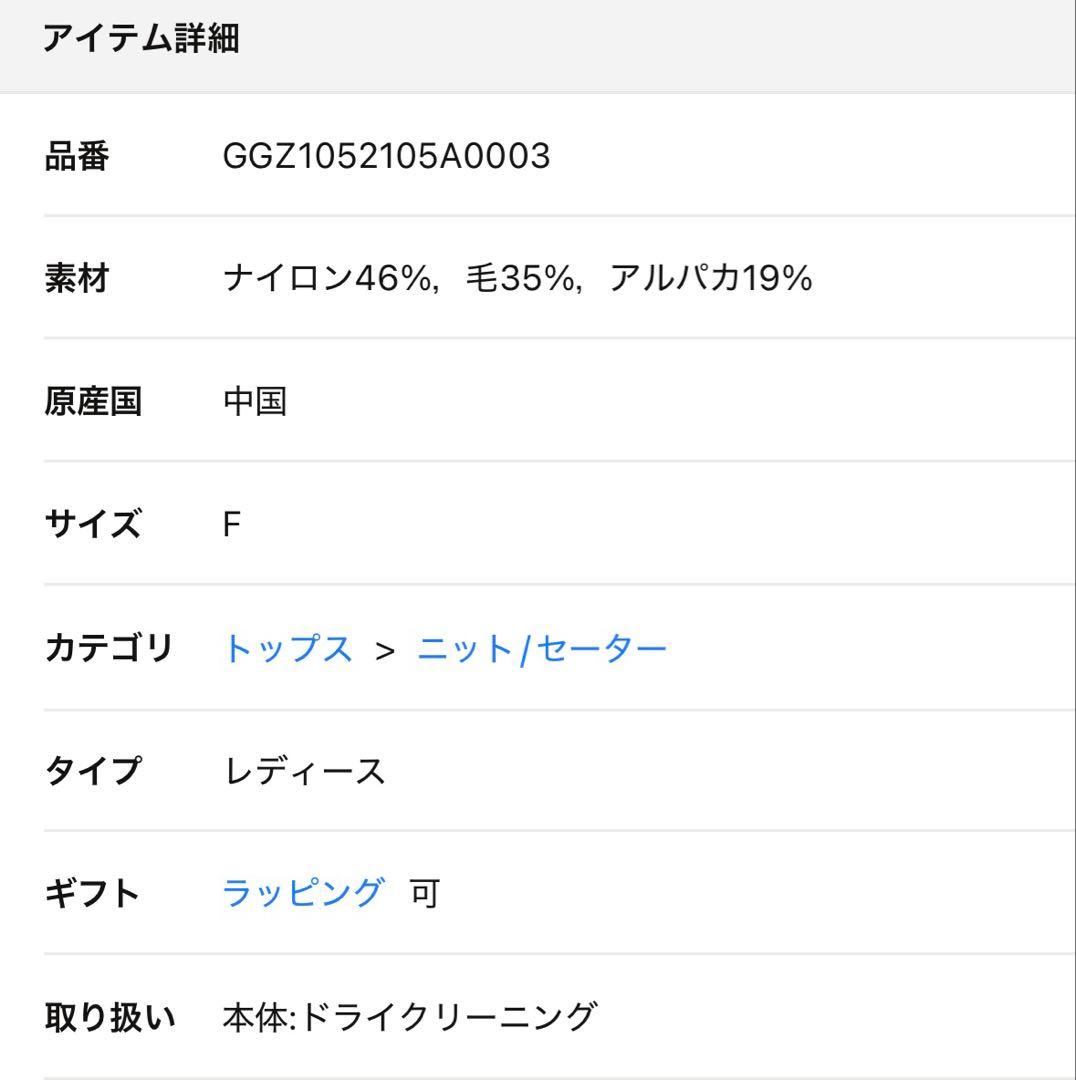Click the タイプ row label
Viewport: 1076px width, 1080px height.
pos(93,771)
